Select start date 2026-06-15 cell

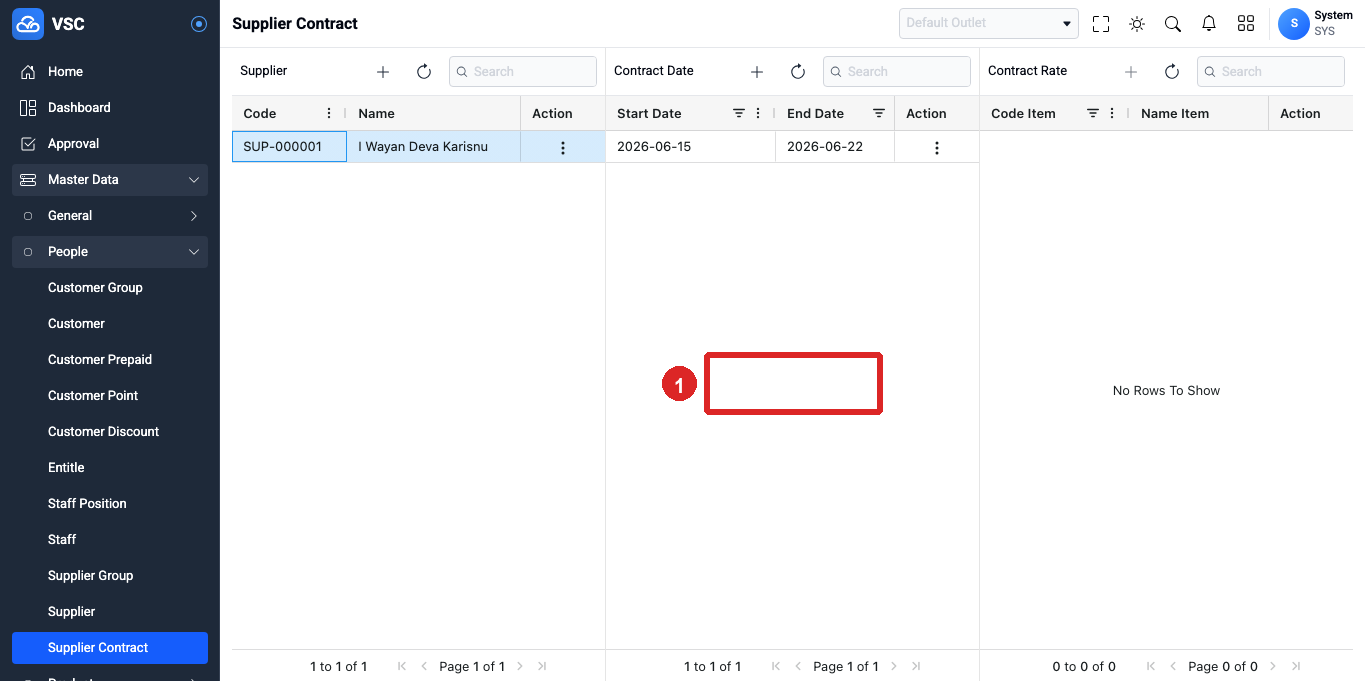click(691, 147)
